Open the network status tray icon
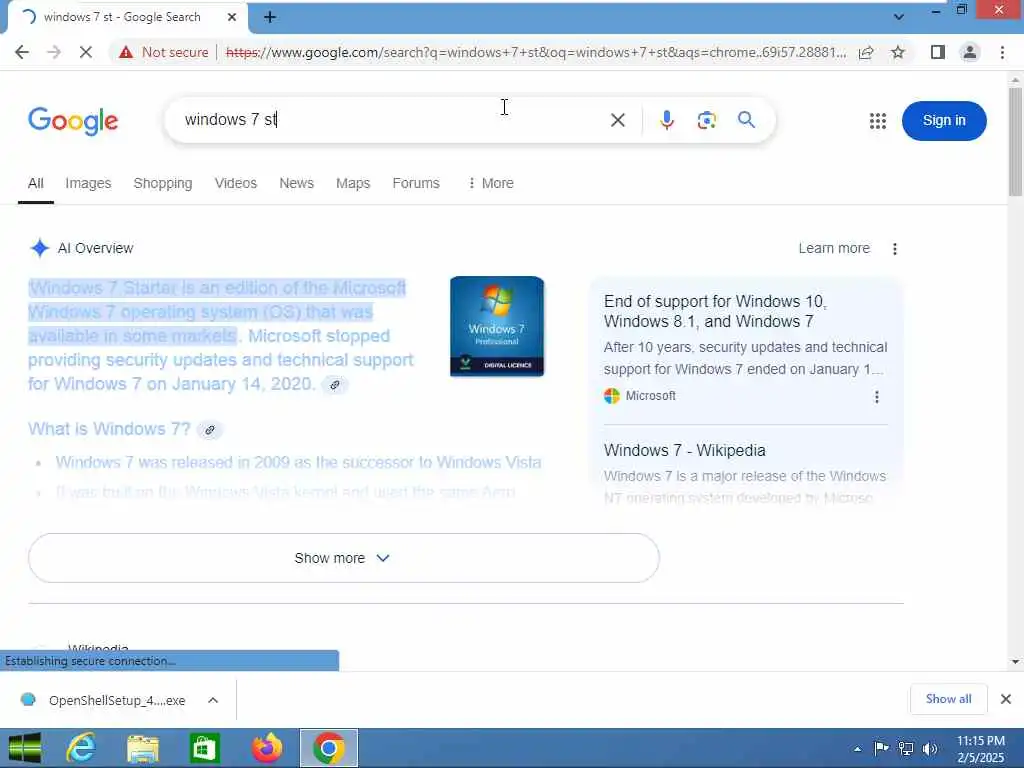1024x768 pixels. coord(906,749)
